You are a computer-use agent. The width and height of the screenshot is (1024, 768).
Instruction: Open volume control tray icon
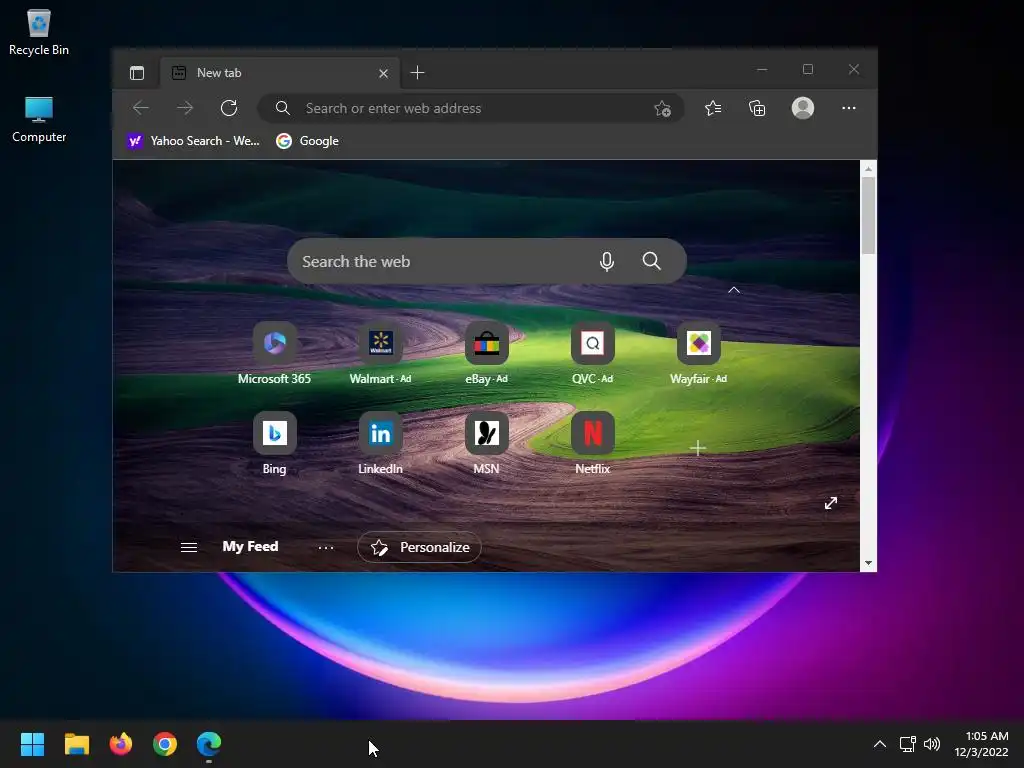click(x=933, y=744)
